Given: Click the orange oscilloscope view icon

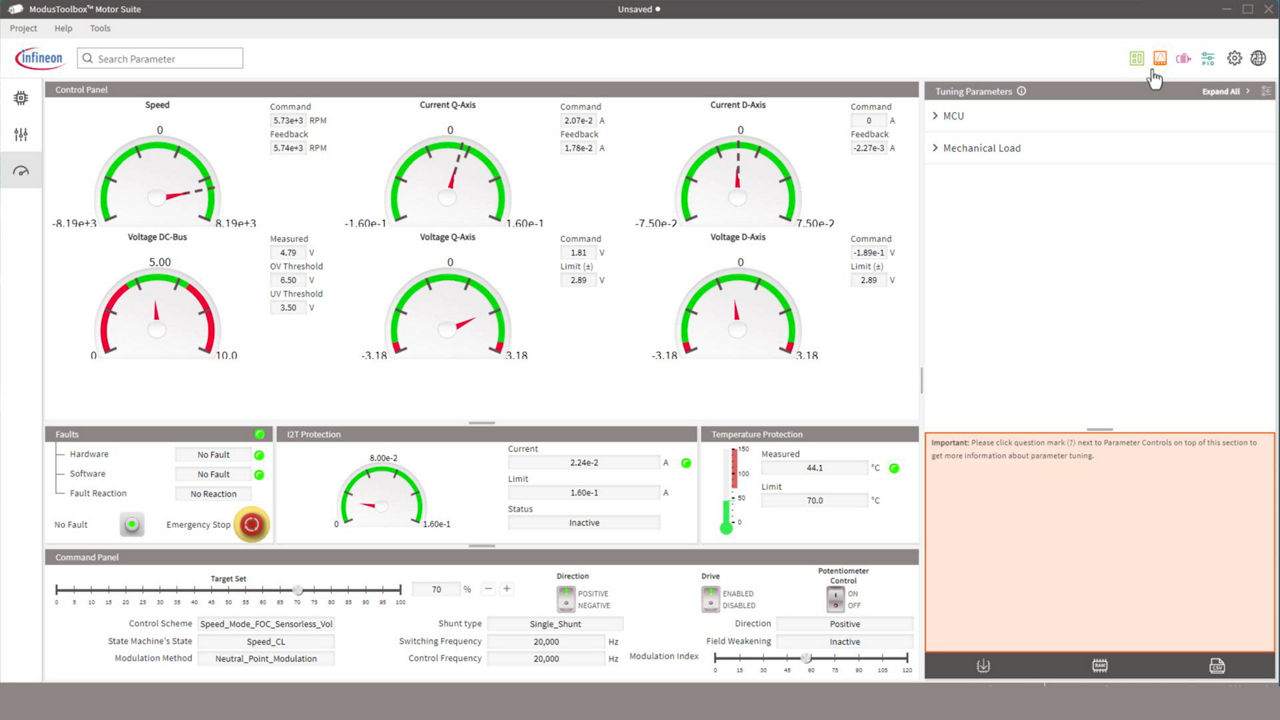Looking at the screenshot, I should point(1160,58).
